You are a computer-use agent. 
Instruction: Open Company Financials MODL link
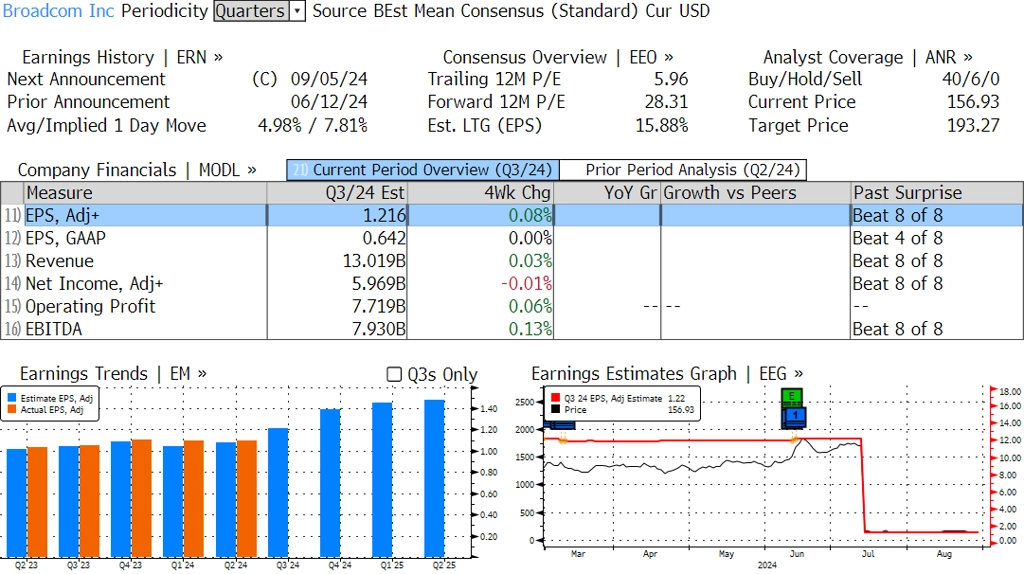[136, 170]
